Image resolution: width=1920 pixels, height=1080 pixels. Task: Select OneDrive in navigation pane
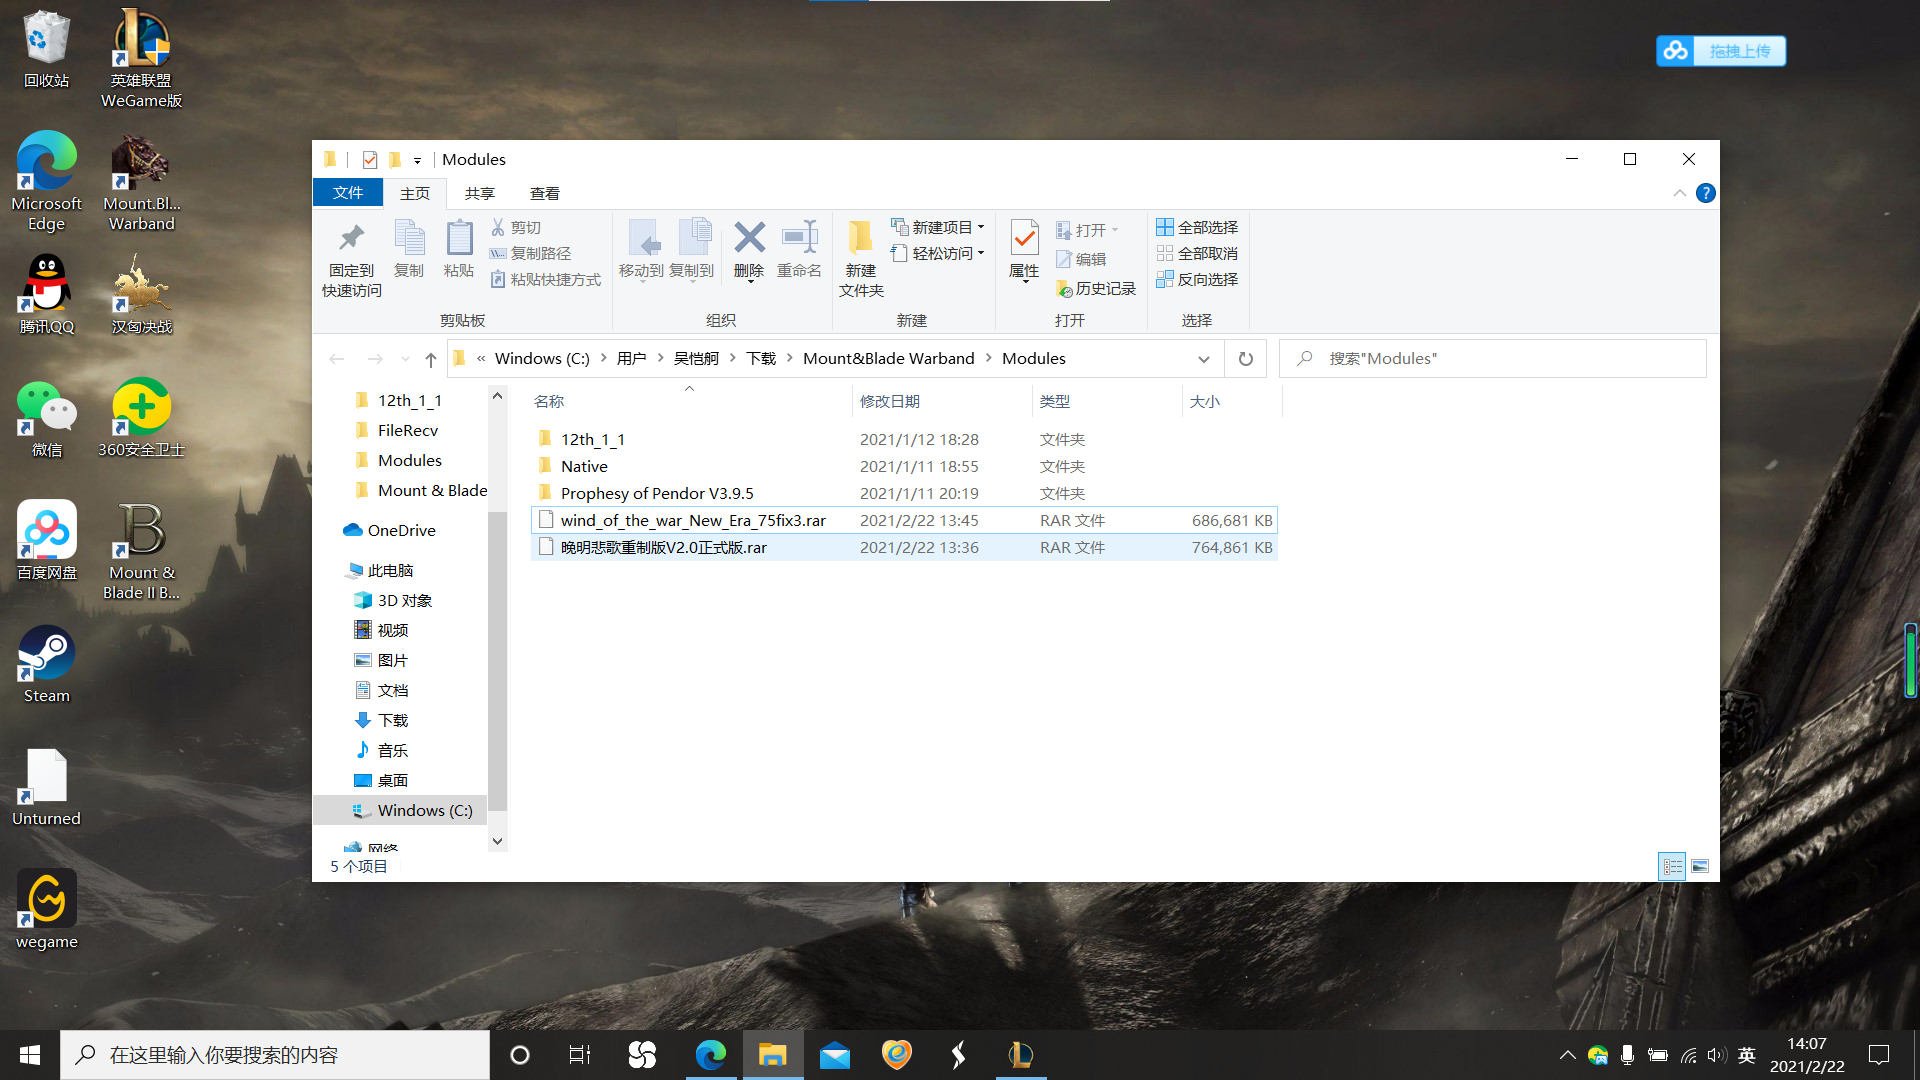click(x=401, y=530)
